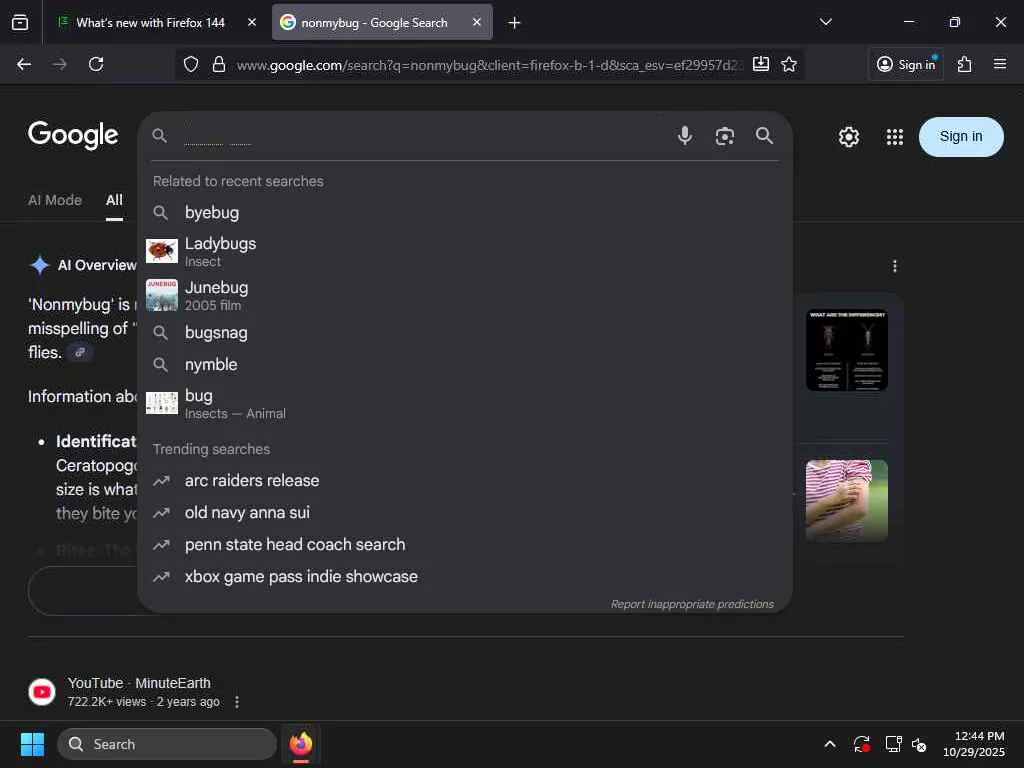Screen dimensions: 1024x768
Task: Click the blue Google 'Sign in' button
Action: pyautogui.click(x=961, y=136)
